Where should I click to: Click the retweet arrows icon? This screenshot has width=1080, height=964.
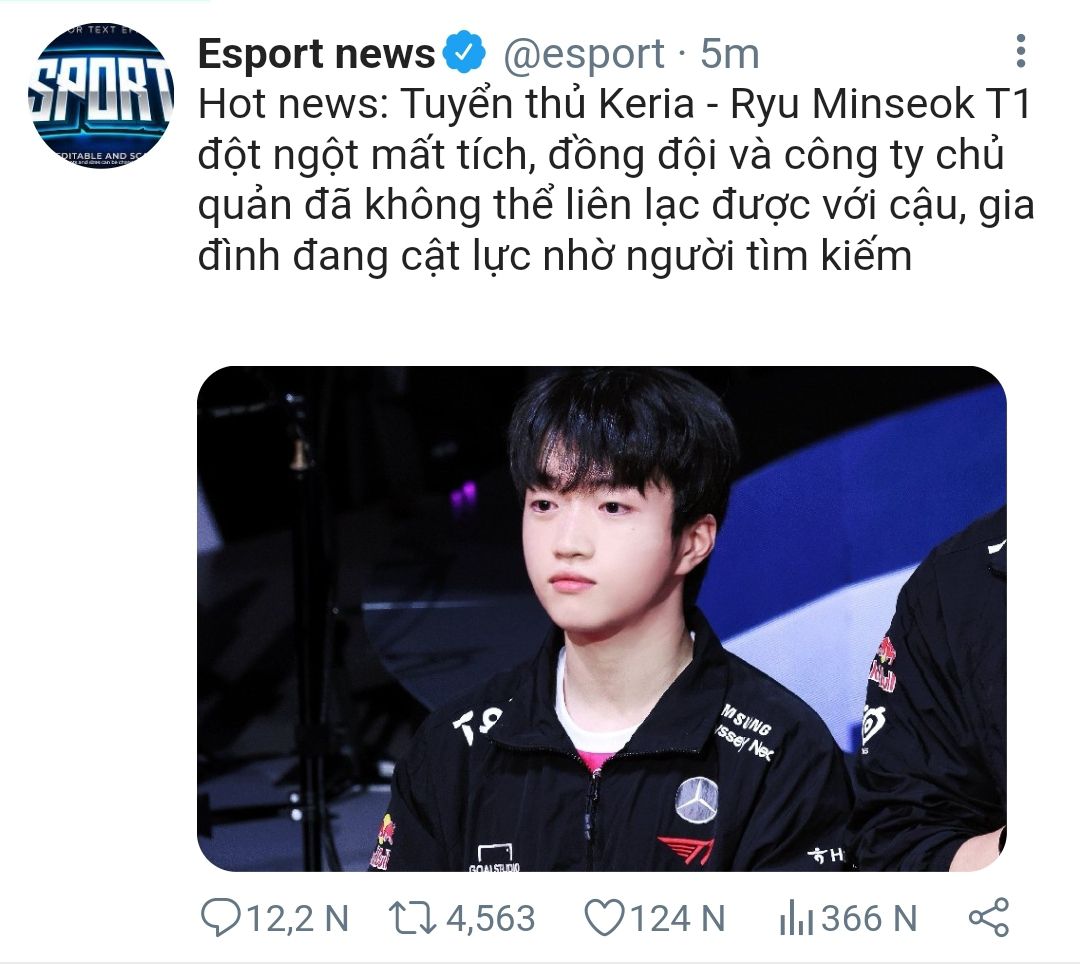coord(412,919)
